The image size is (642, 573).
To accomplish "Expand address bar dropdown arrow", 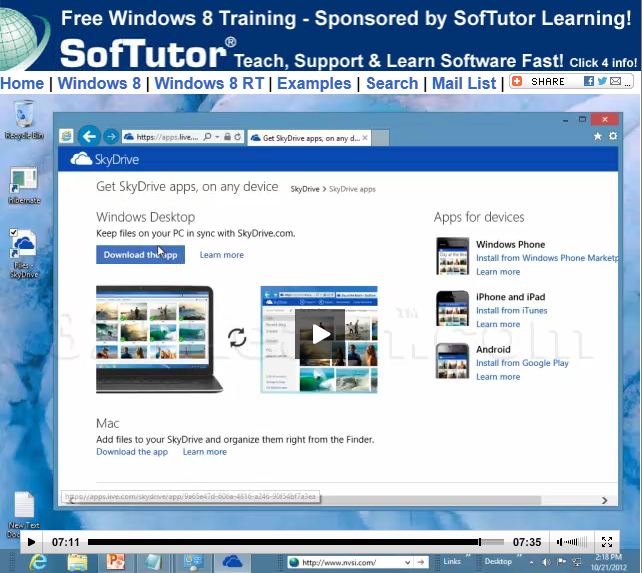I will point(217,137).
